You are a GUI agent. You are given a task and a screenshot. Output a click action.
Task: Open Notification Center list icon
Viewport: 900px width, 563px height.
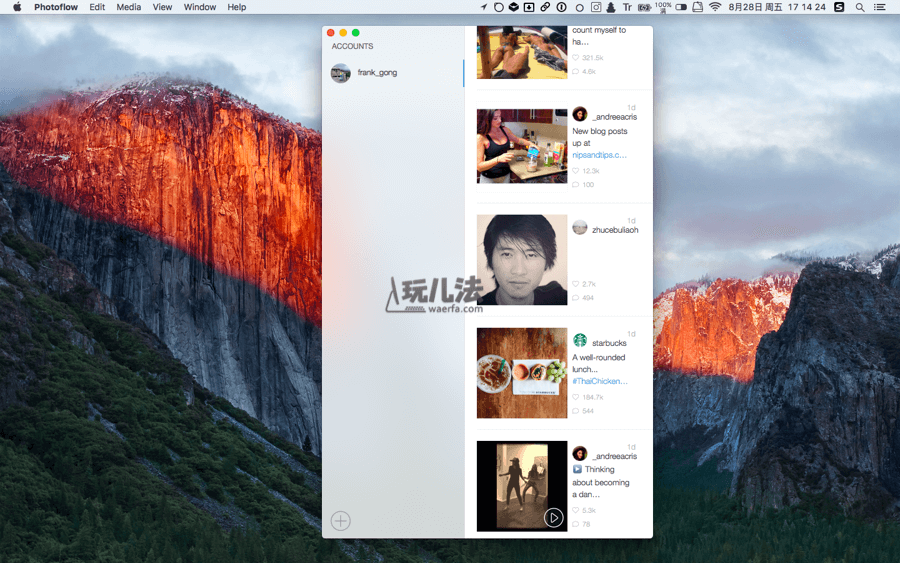(879, 7)
